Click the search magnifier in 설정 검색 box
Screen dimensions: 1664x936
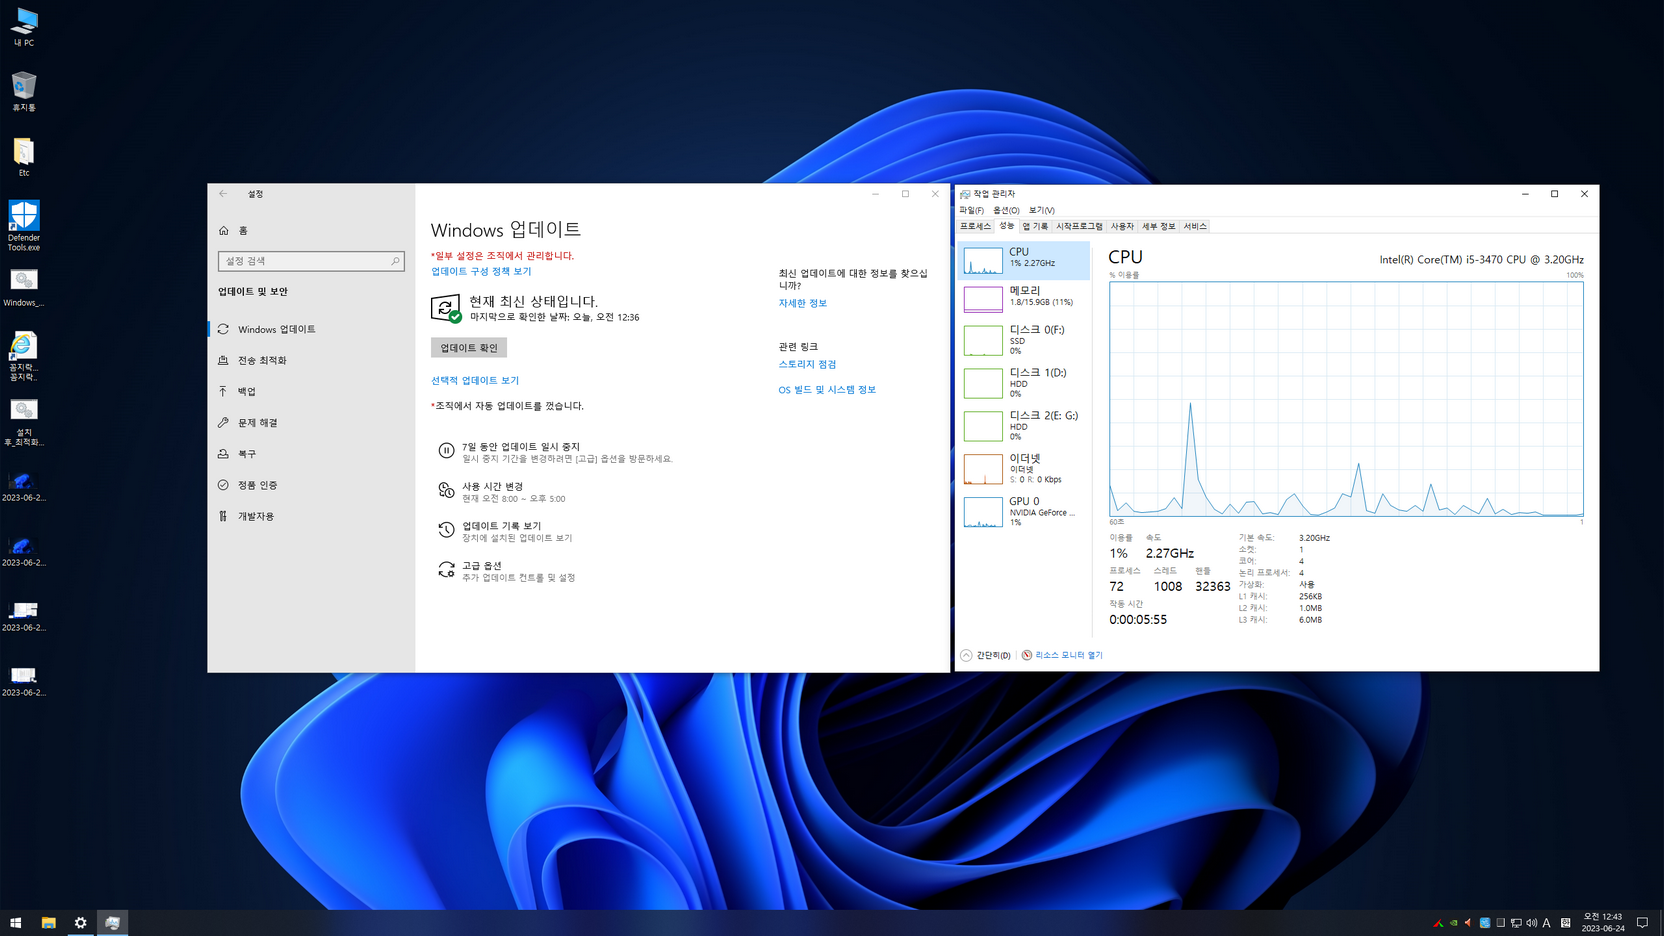395,261
